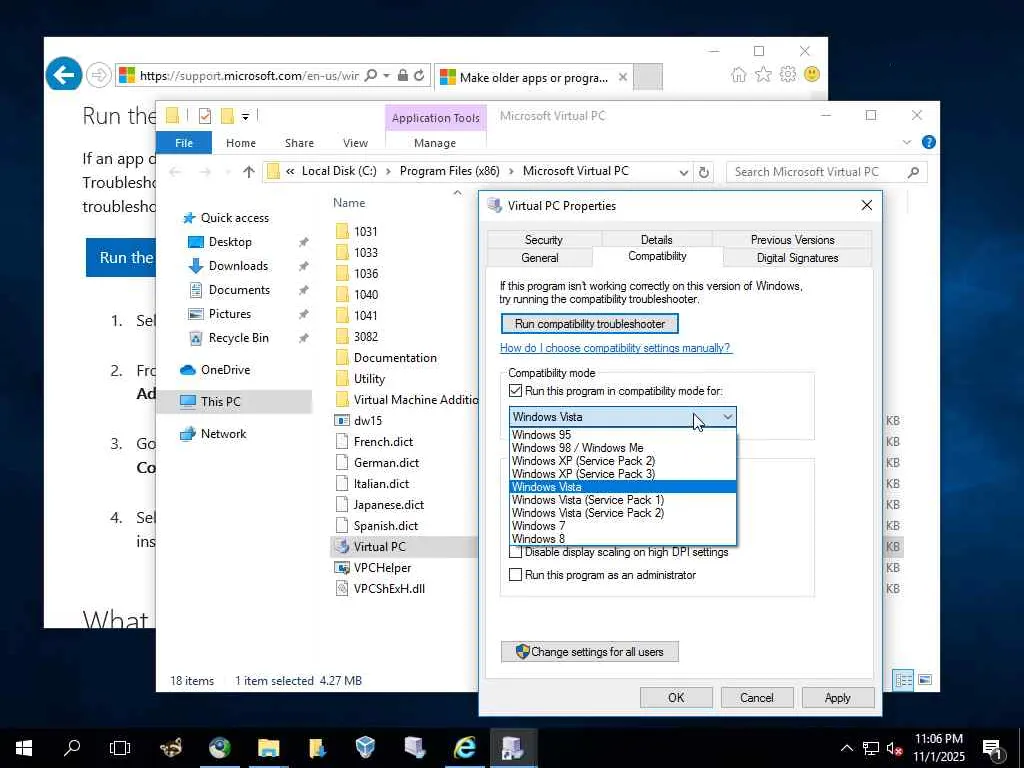Viewport: 1024px width, 768px height.
Task: Check 'Run this program as an administrator'
Action: pos(515,575)
